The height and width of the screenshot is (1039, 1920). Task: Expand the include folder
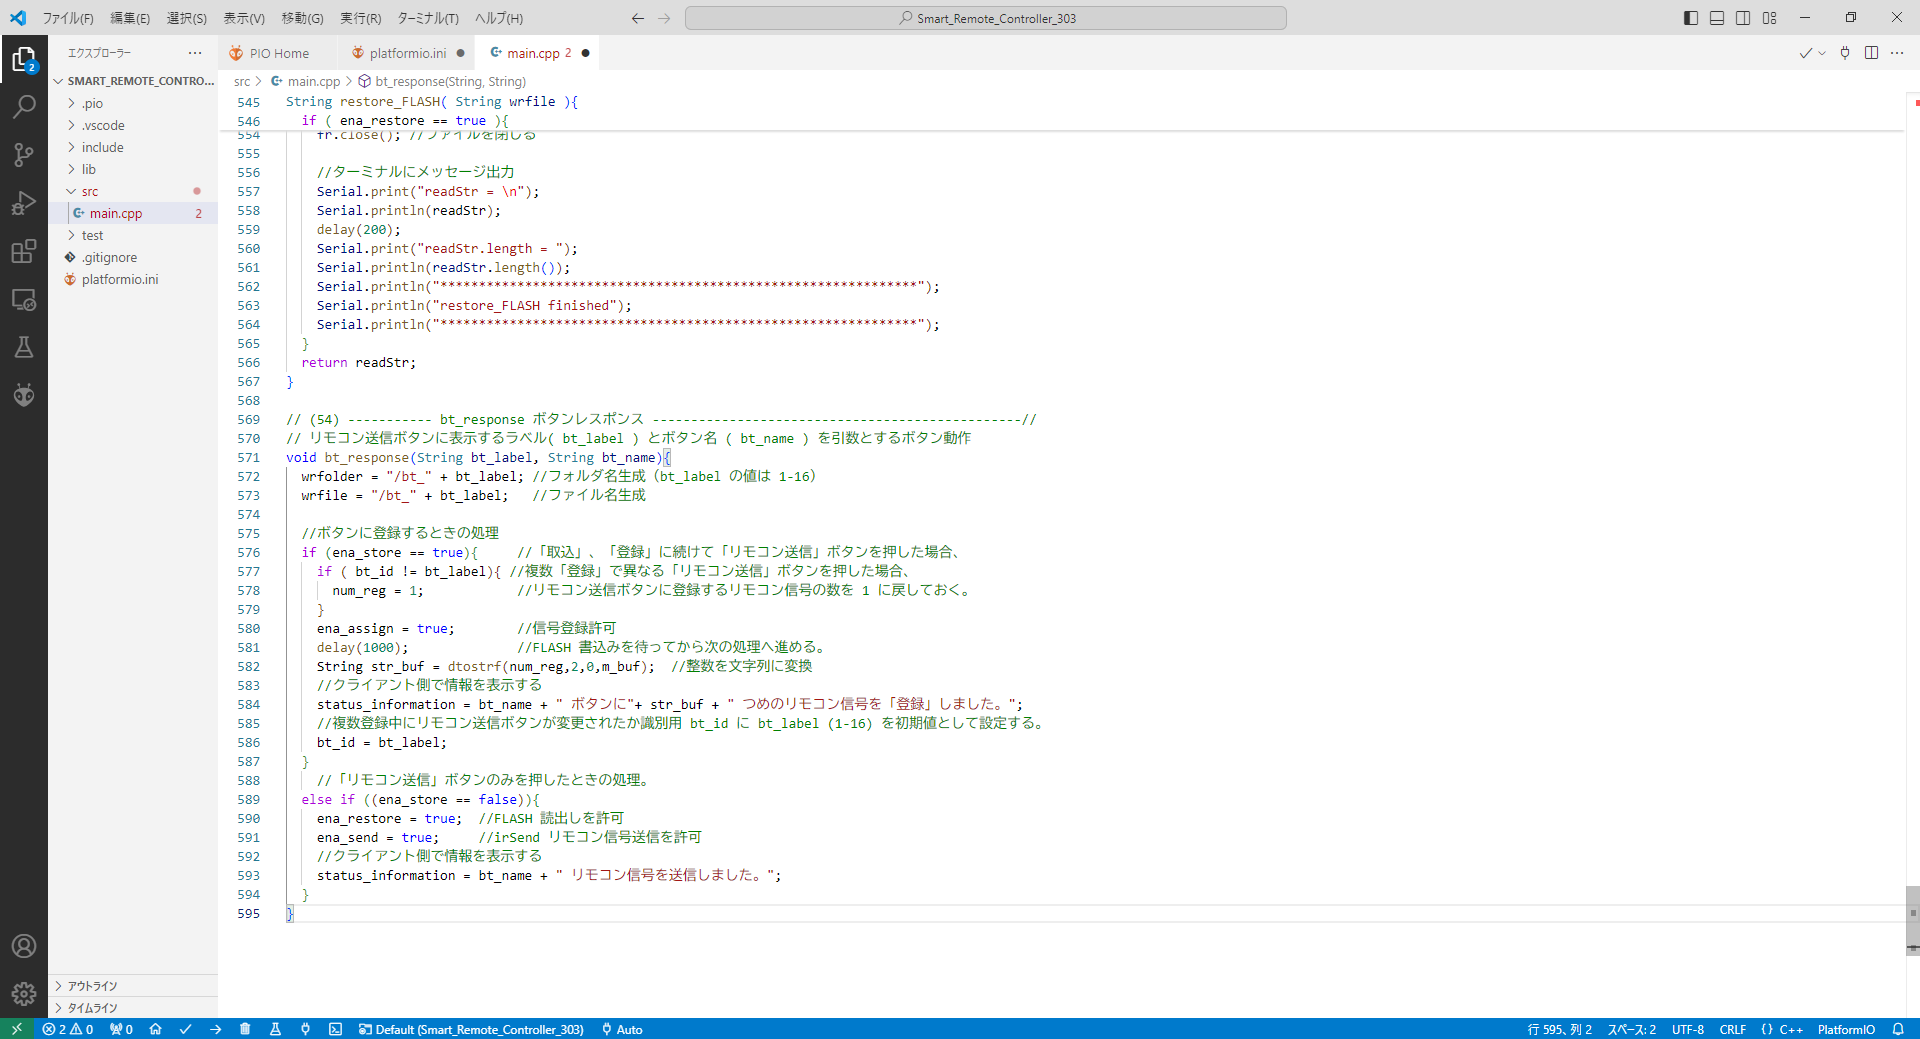[x=102, y=147]
